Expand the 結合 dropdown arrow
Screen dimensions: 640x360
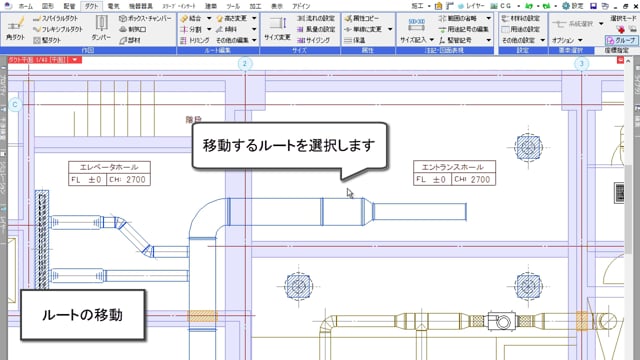[x=209, y=18]
